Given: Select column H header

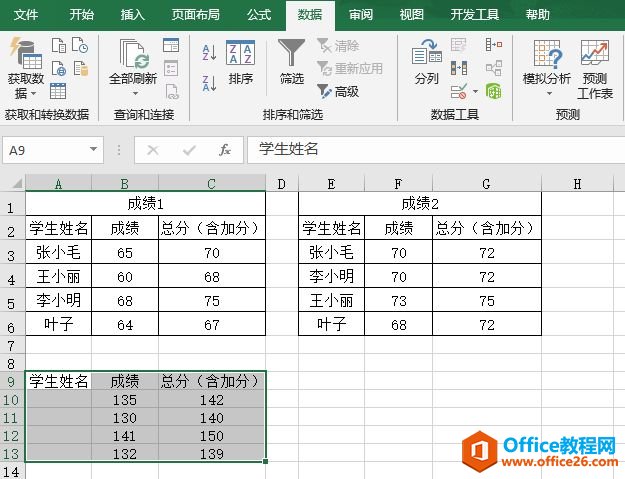Looking at the screenshot, I should click(x=577, y=184).
